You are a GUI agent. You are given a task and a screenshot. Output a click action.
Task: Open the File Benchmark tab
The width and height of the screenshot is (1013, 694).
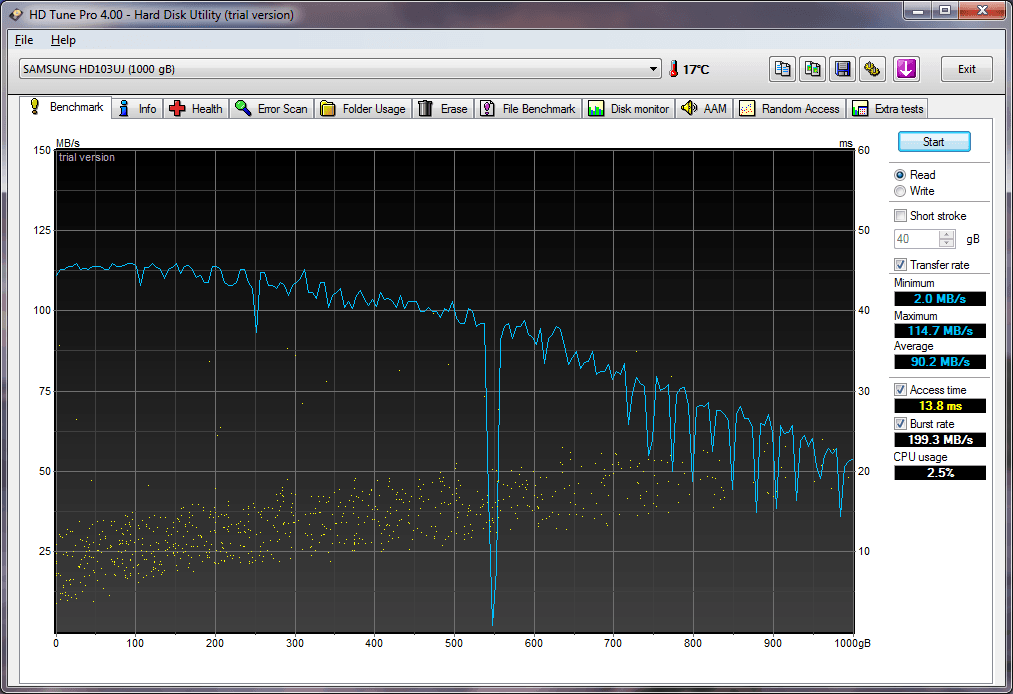click(x=528, y=109)
